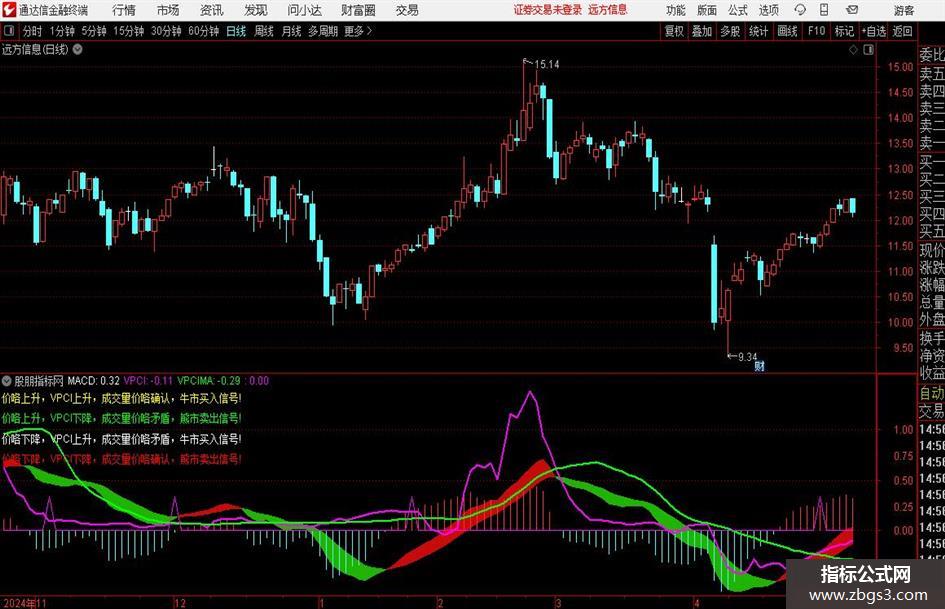Open the 交易 menu
The width and height of the screenshot is (945, 609).
[407, 10]
